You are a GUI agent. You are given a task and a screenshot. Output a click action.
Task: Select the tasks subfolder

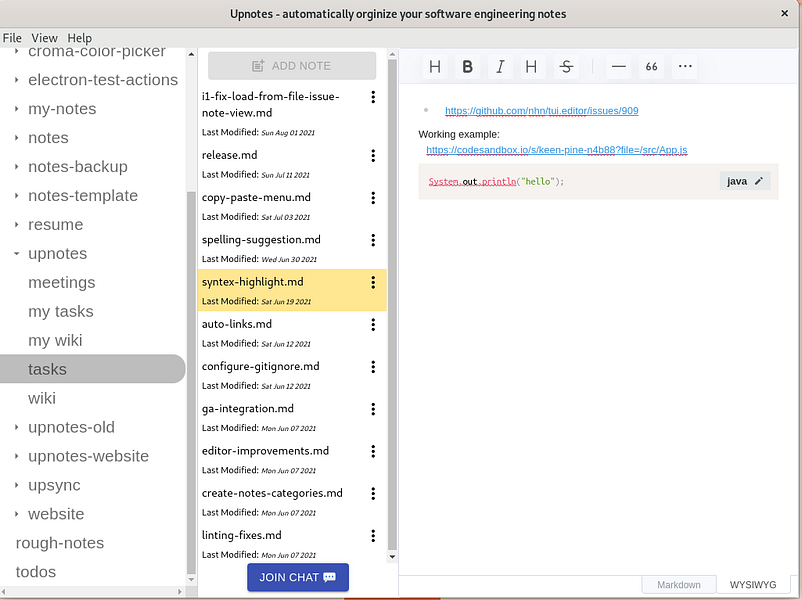click(x=93, y=369)
